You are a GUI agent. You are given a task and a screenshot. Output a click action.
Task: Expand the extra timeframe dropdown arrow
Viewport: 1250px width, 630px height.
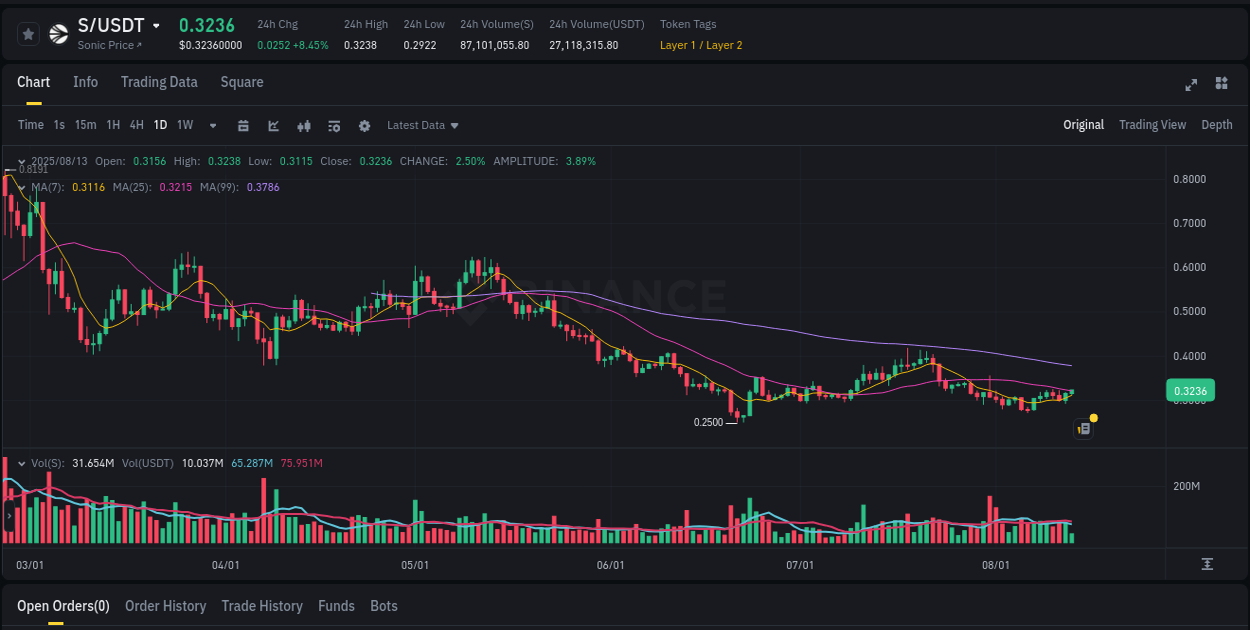point(211,125)
